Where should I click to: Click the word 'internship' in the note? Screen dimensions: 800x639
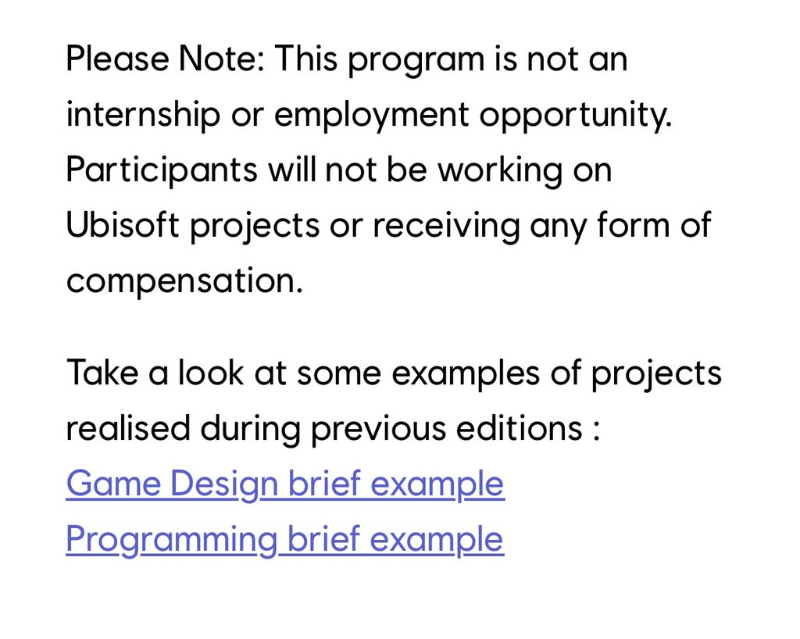143,115
